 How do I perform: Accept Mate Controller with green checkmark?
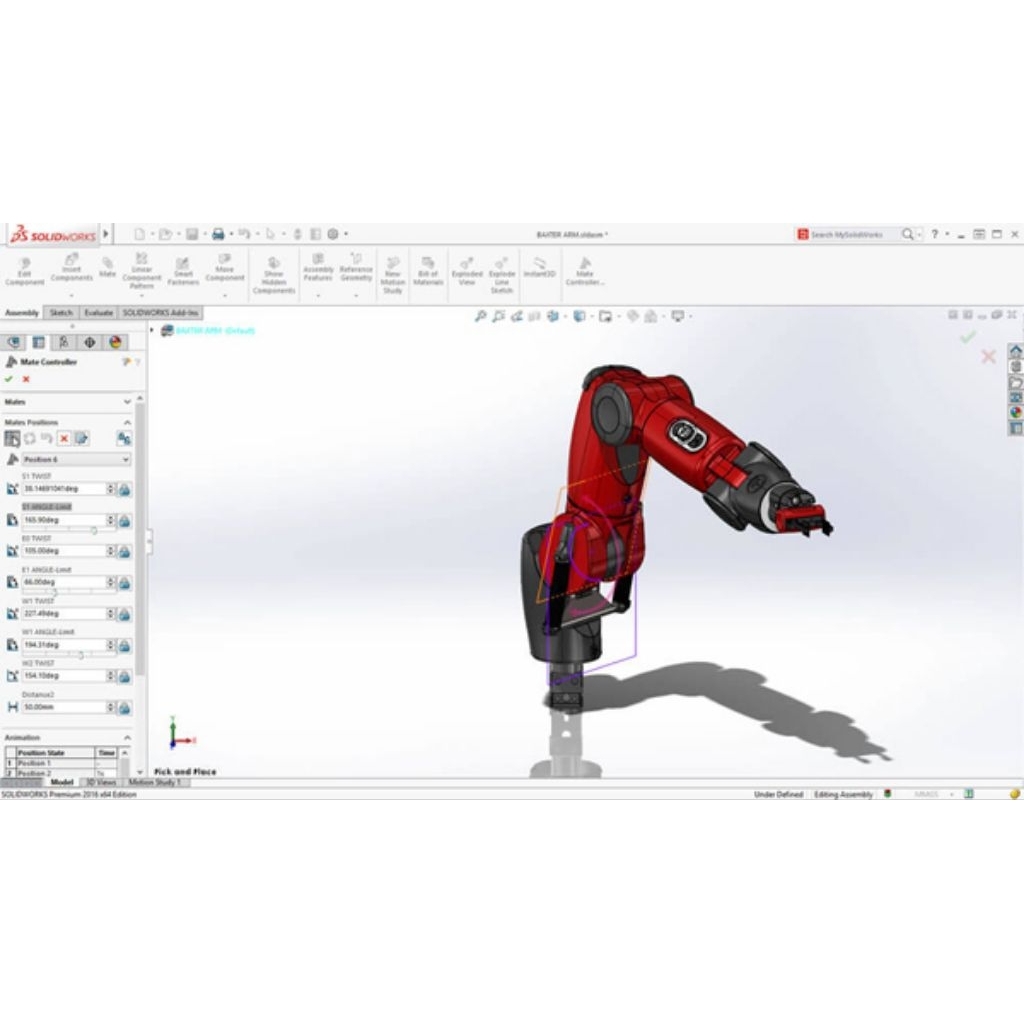click(8, 379)
